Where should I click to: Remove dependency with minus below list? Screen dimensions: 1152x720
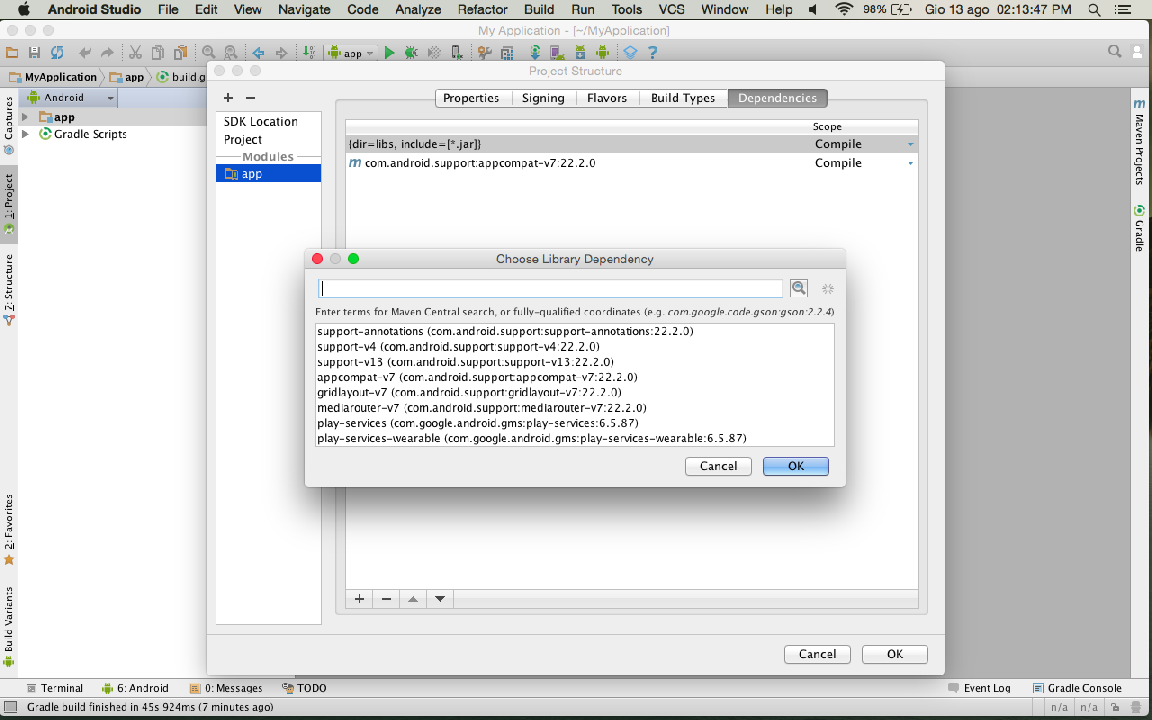[x=386, y=599]
